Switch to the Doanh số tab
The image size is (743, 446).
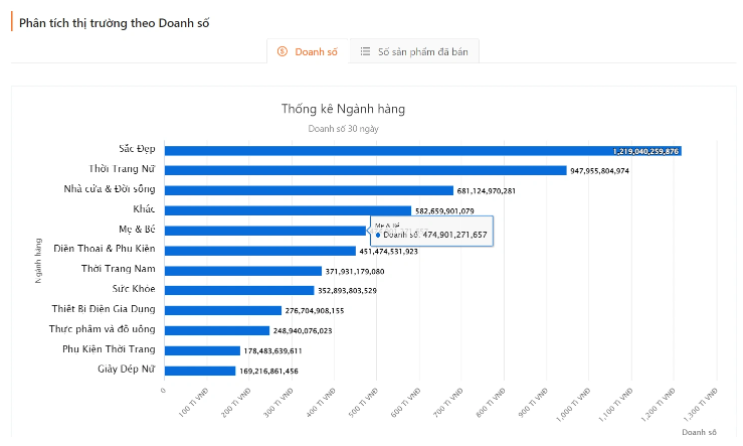click(x=308, y=51)
